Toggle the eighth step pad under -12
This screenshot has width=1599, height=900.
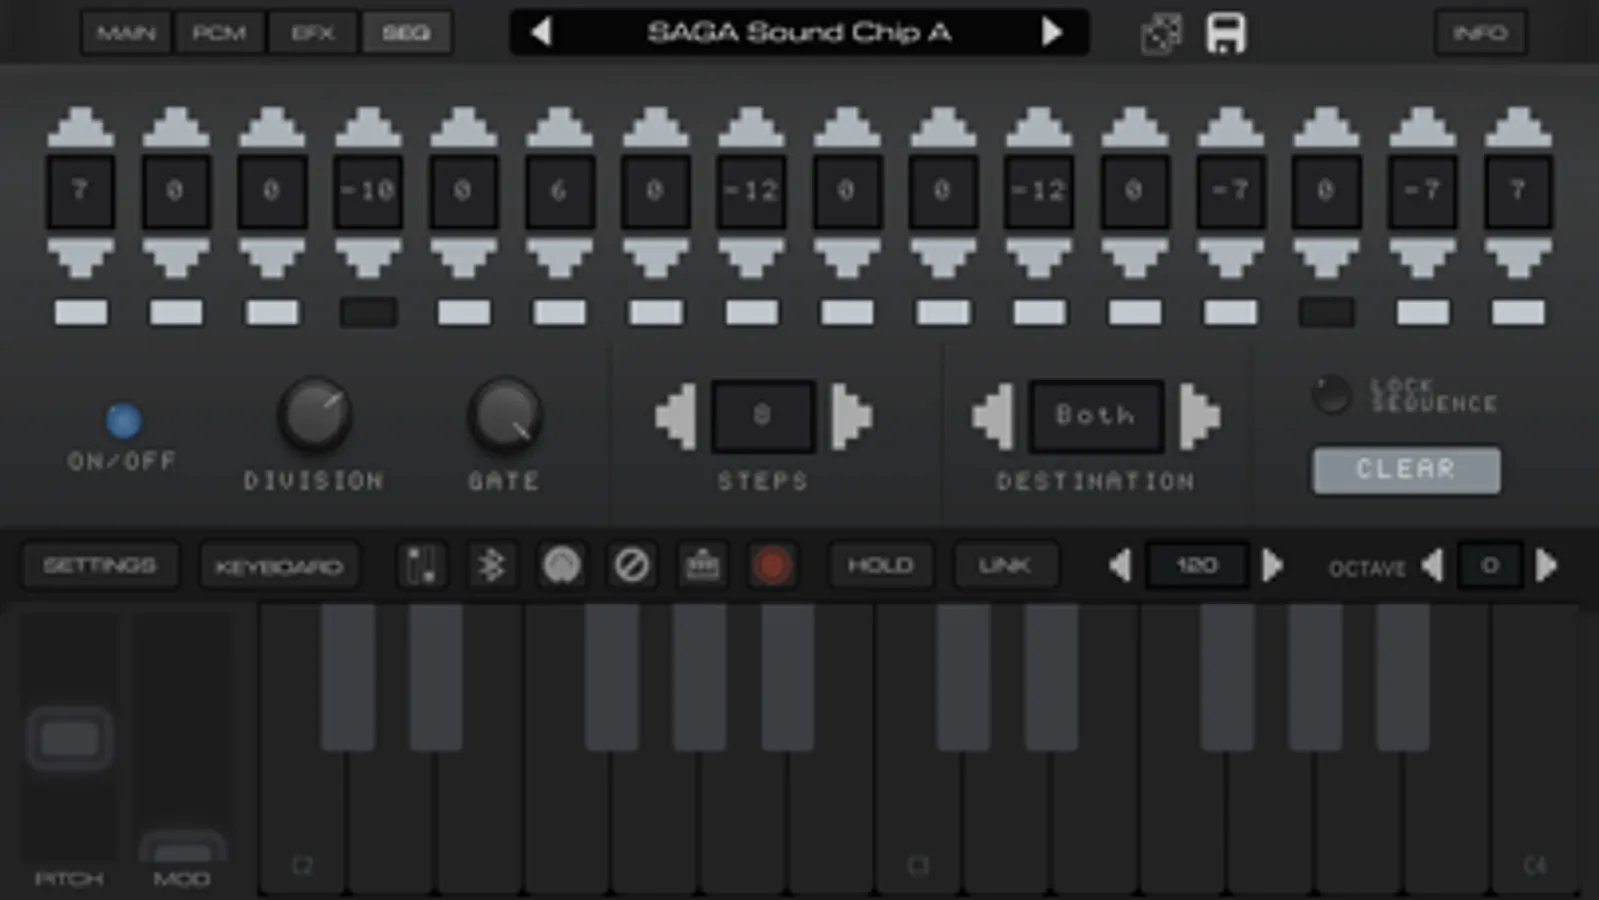pos(751,313)
